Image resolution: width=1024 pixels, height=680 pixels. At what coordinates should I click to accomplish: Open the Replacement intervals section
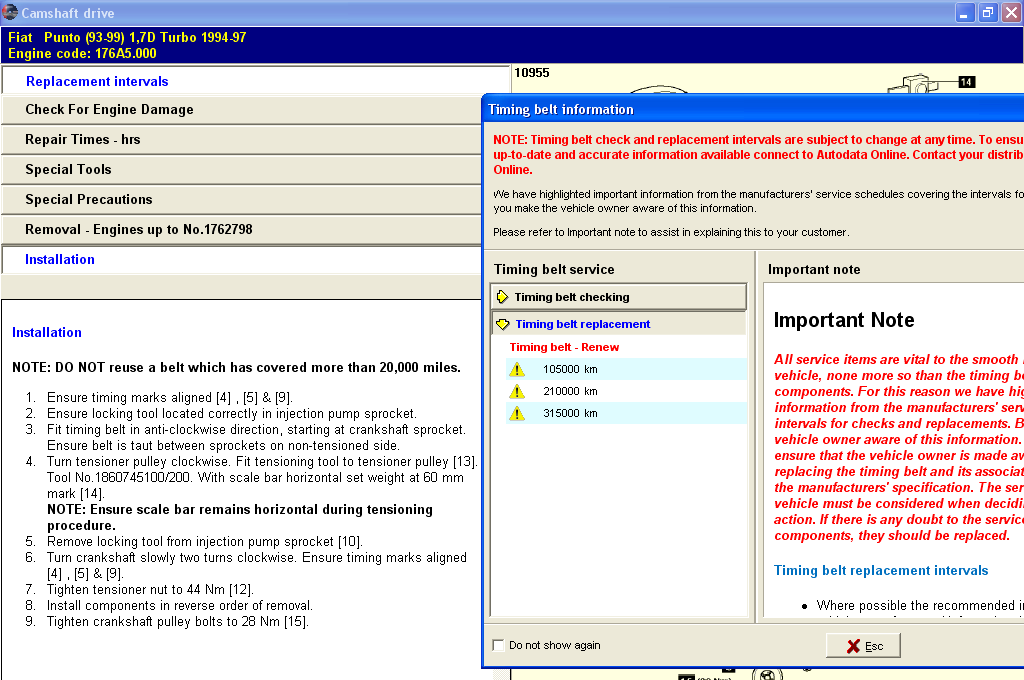tap(255, 81)
